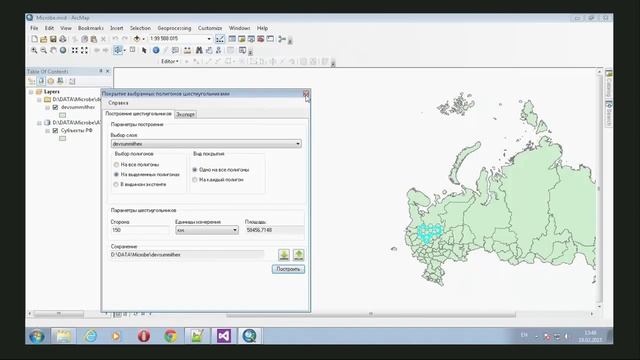The width and height of the screenshot is (640, 360).
Task: Save the map with floppy icon
Action: tap(53, 39)
